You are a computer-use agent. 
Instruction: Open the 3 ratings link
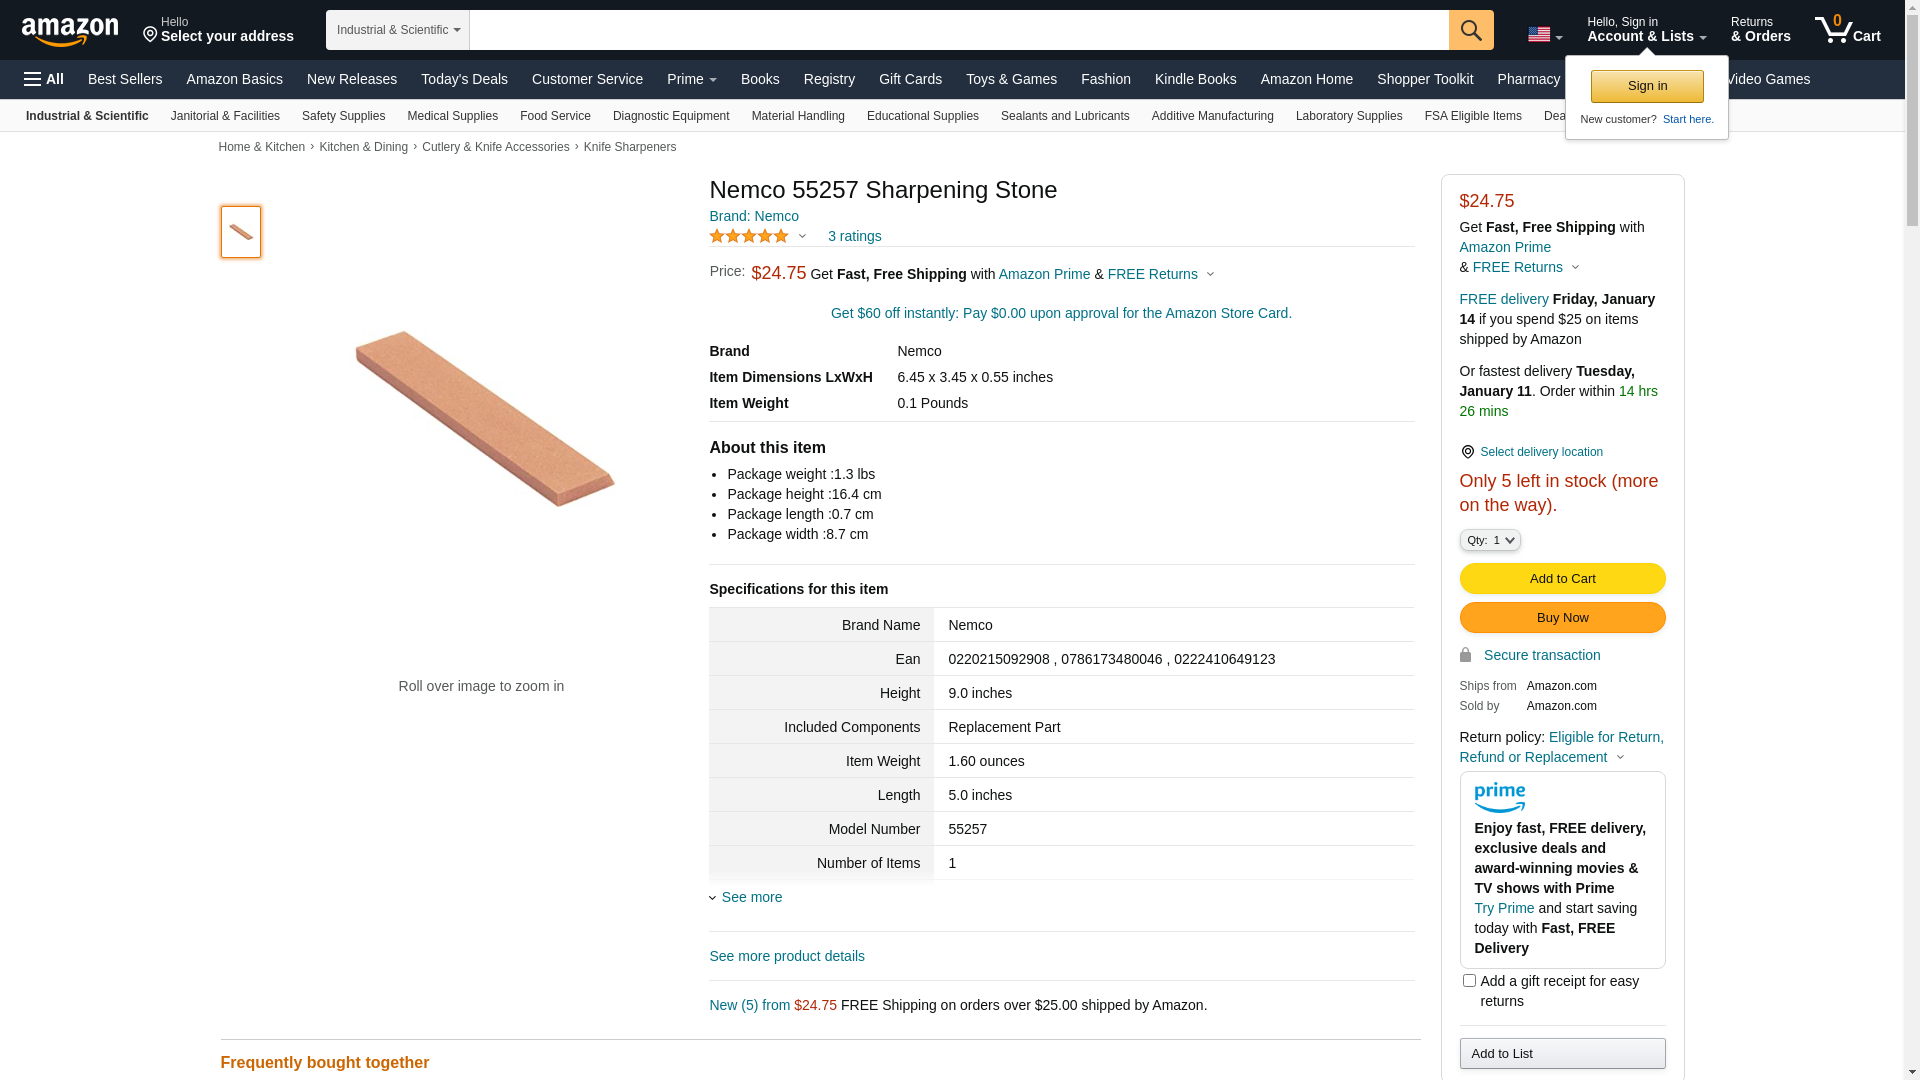tap(854, 236)
